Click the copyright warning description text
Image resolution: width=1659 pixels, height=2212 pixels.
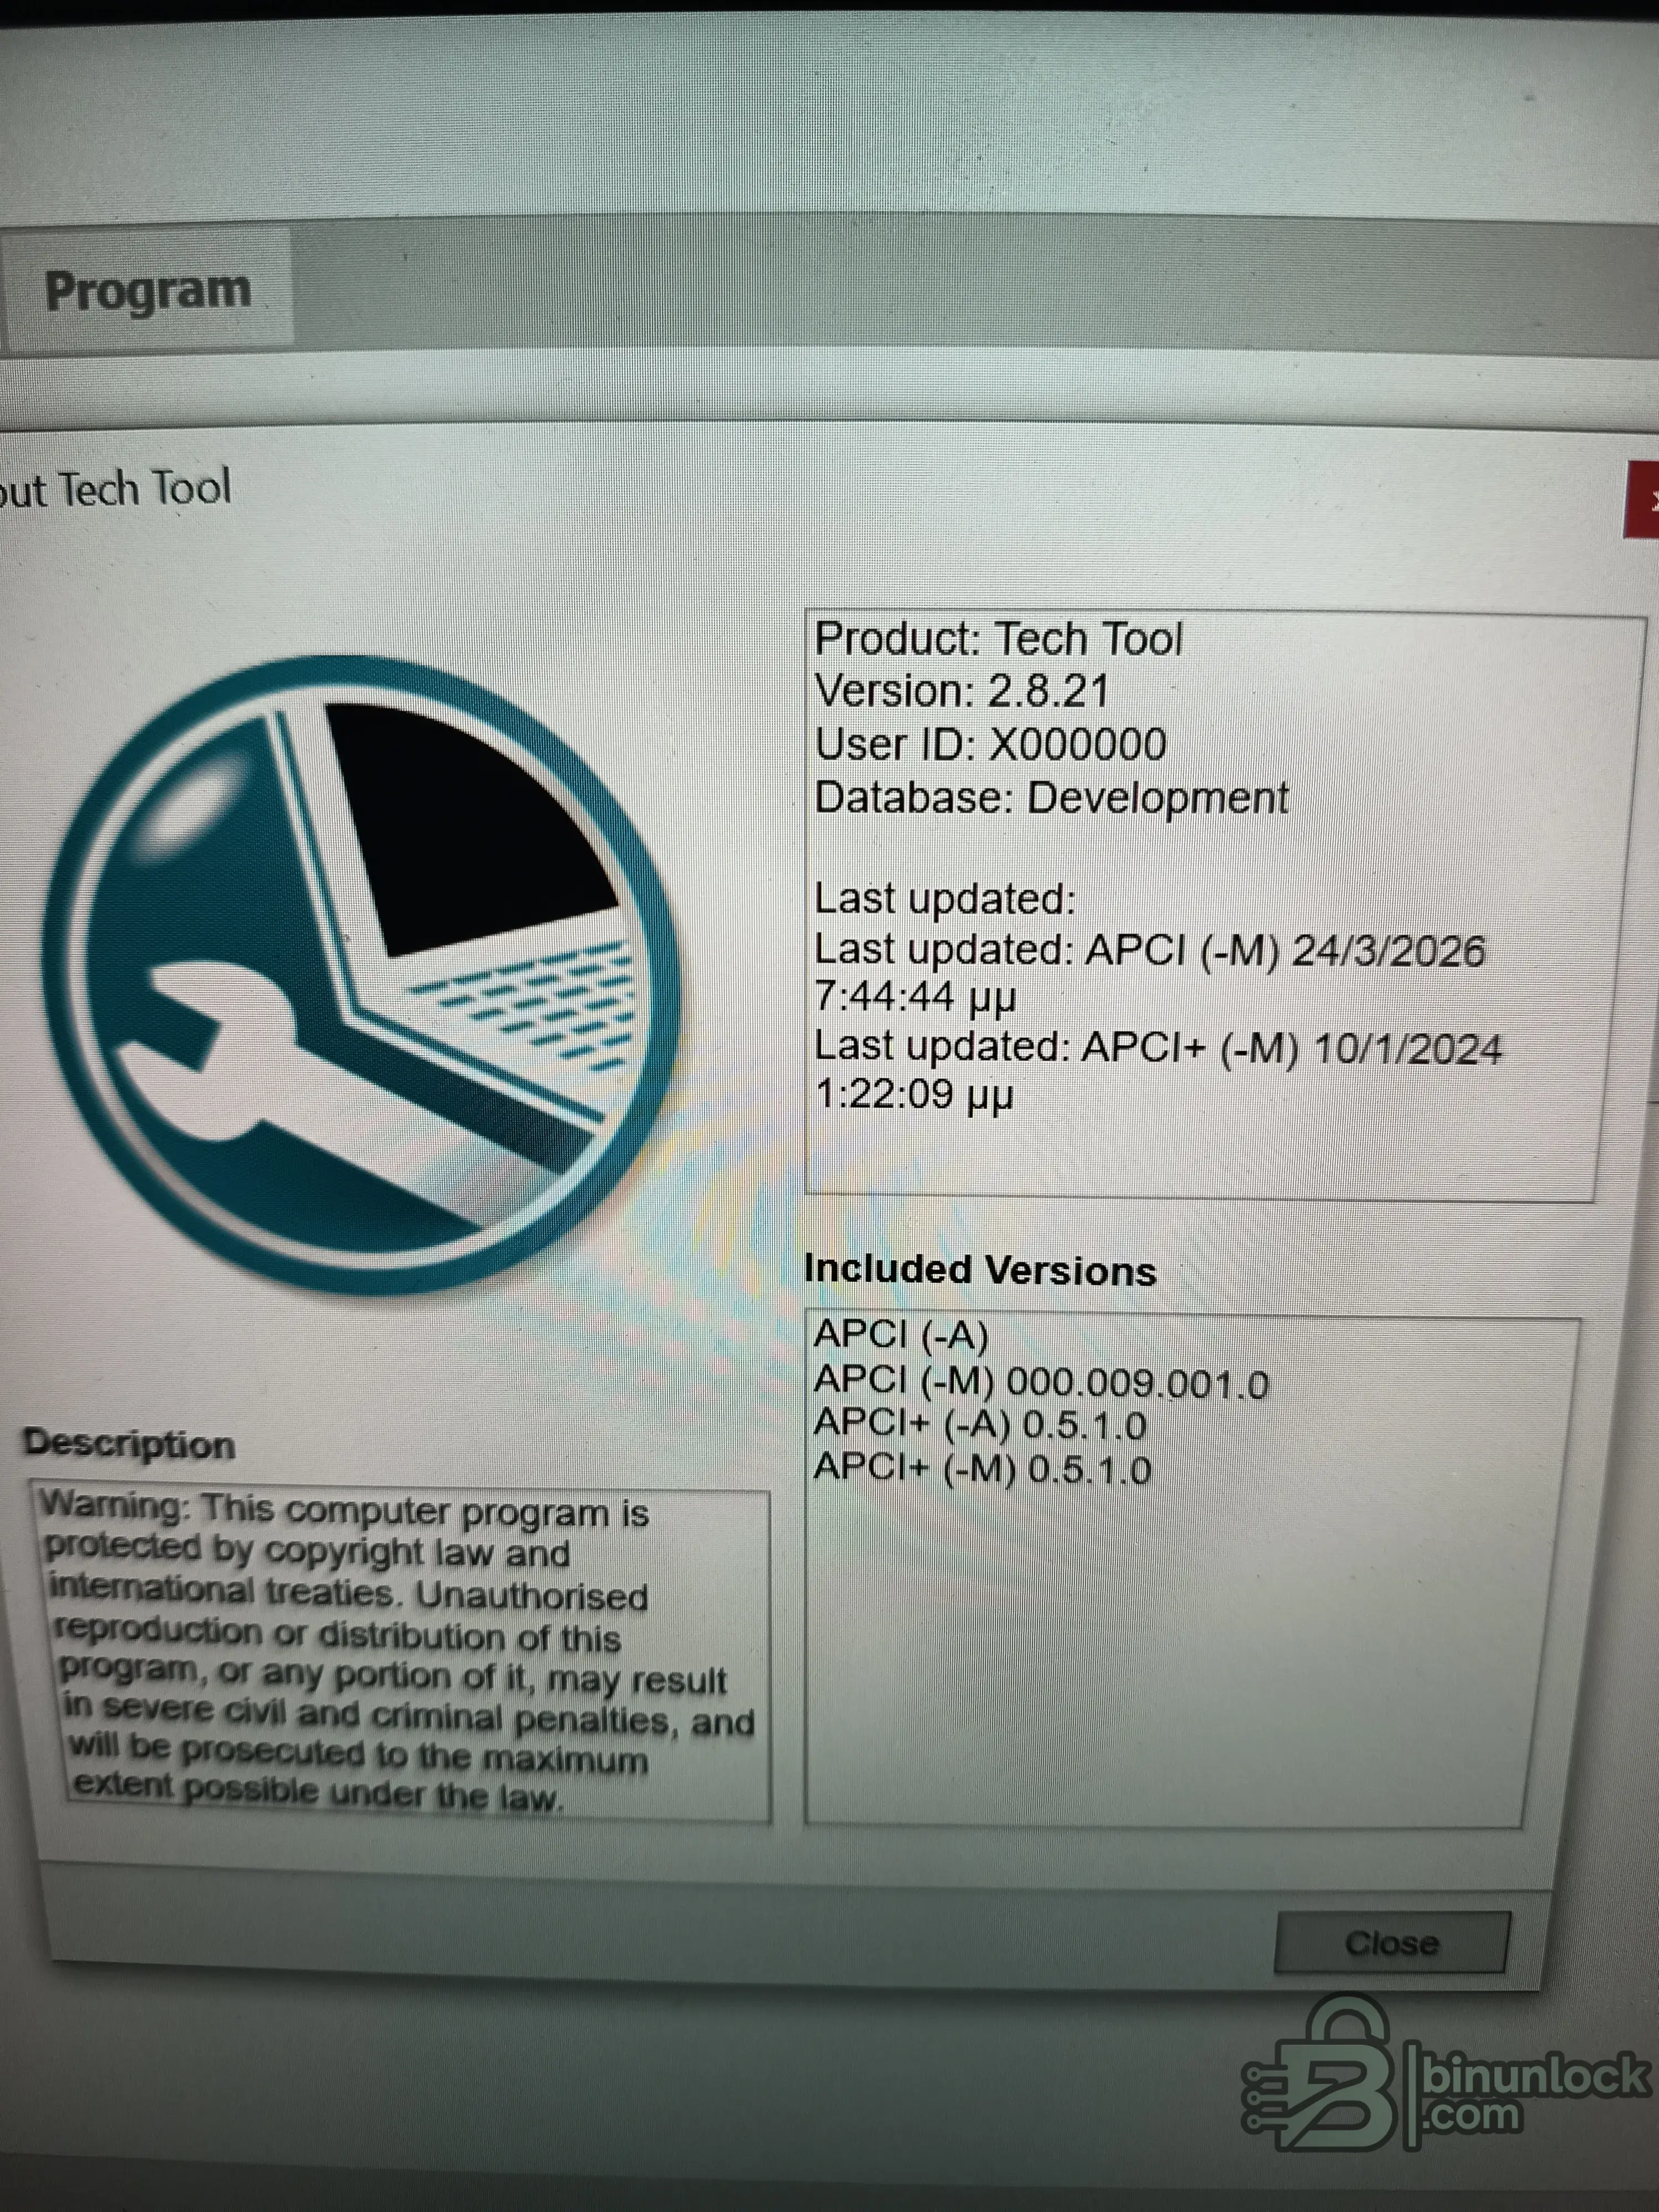pyautogui.click(x=398, y=1653)
